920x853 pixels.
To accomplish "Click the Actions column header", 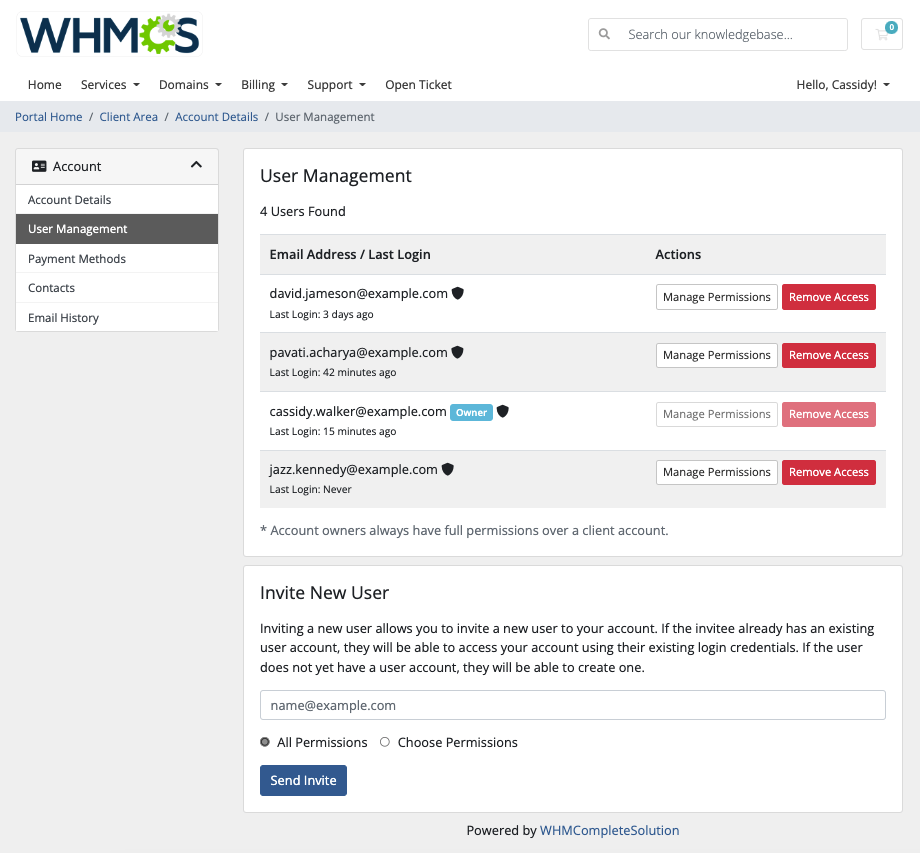I will 678,254.
